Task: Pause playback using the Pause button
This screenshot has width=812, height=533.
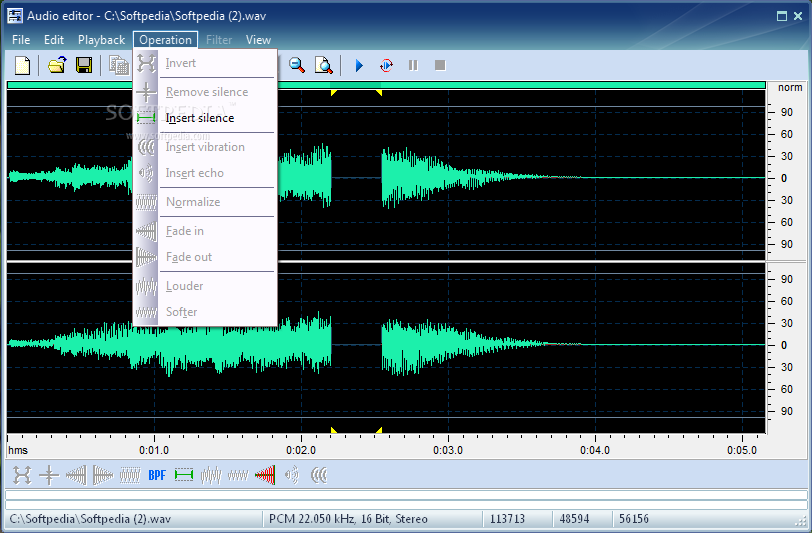Action: click(413, 65)
